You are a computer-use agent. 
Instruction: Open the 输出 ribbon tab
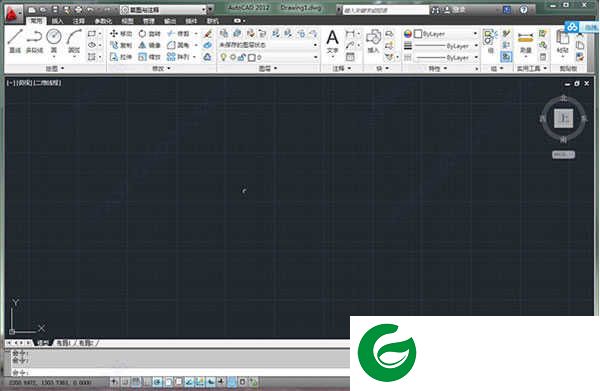[x=170, y=21]
